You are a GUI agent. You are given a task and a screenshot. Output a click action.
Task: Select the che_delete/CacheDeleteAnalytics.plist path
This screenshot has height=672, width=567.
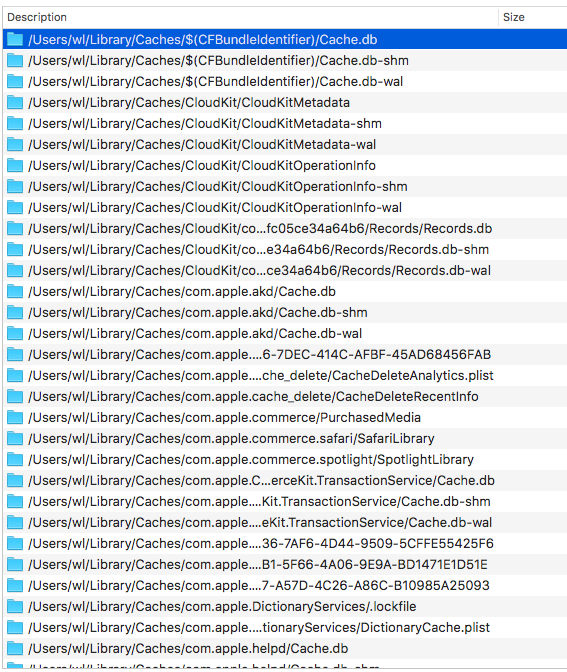pos(261,376)
